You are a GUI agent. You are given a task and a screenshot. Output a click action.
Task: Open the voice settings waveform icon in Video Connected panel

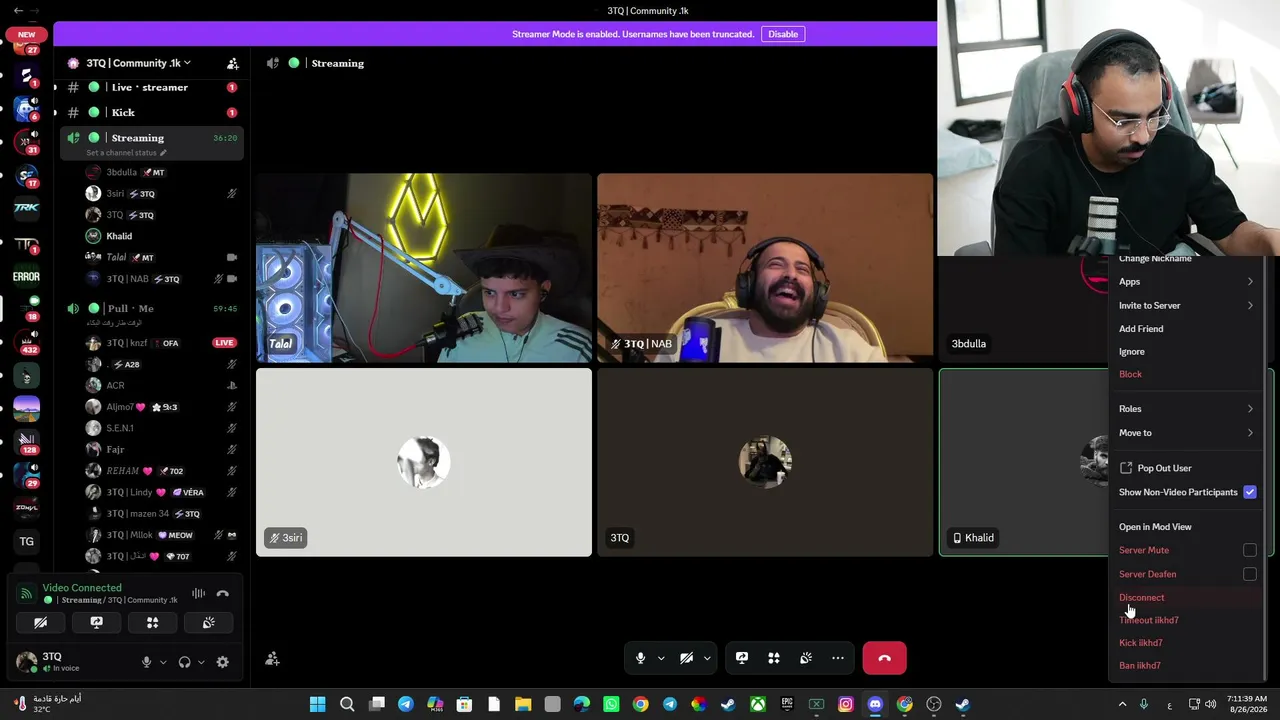tap(198, 594)
